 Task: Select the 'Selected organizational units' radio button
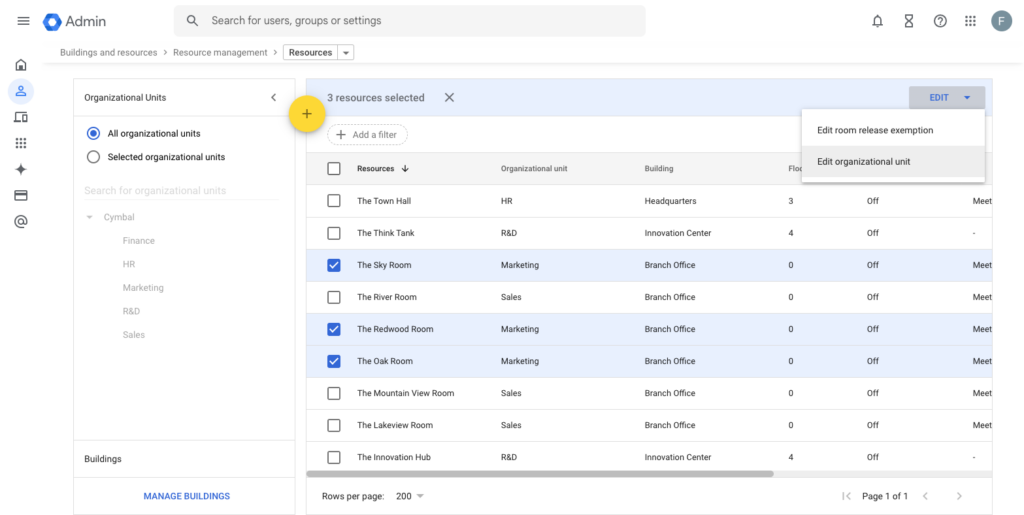point(94,157)
